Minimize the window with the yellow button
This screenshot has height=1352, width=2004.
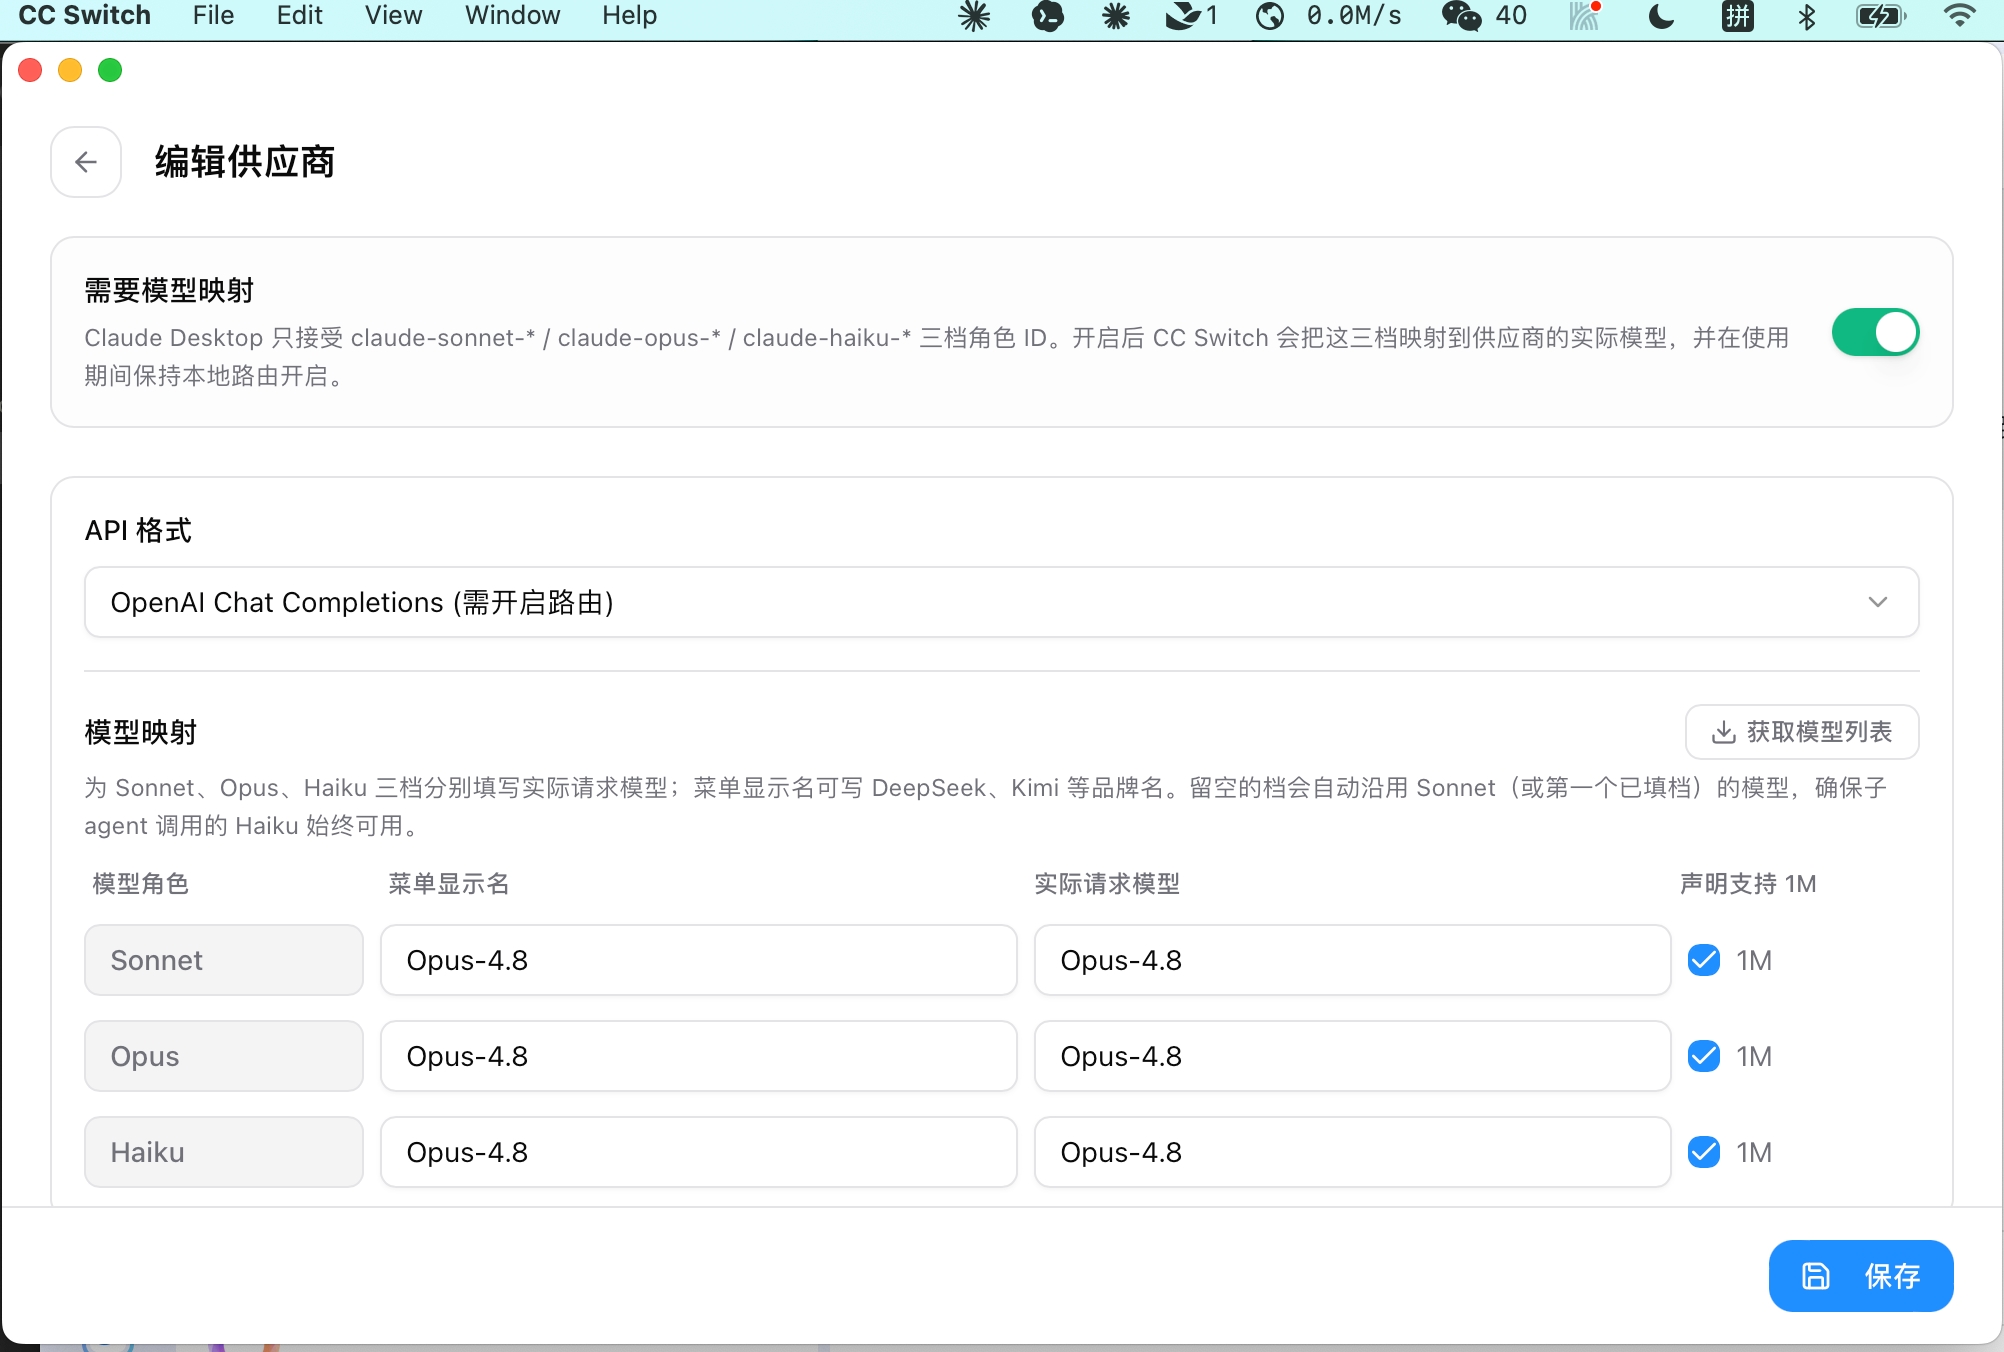70,70
